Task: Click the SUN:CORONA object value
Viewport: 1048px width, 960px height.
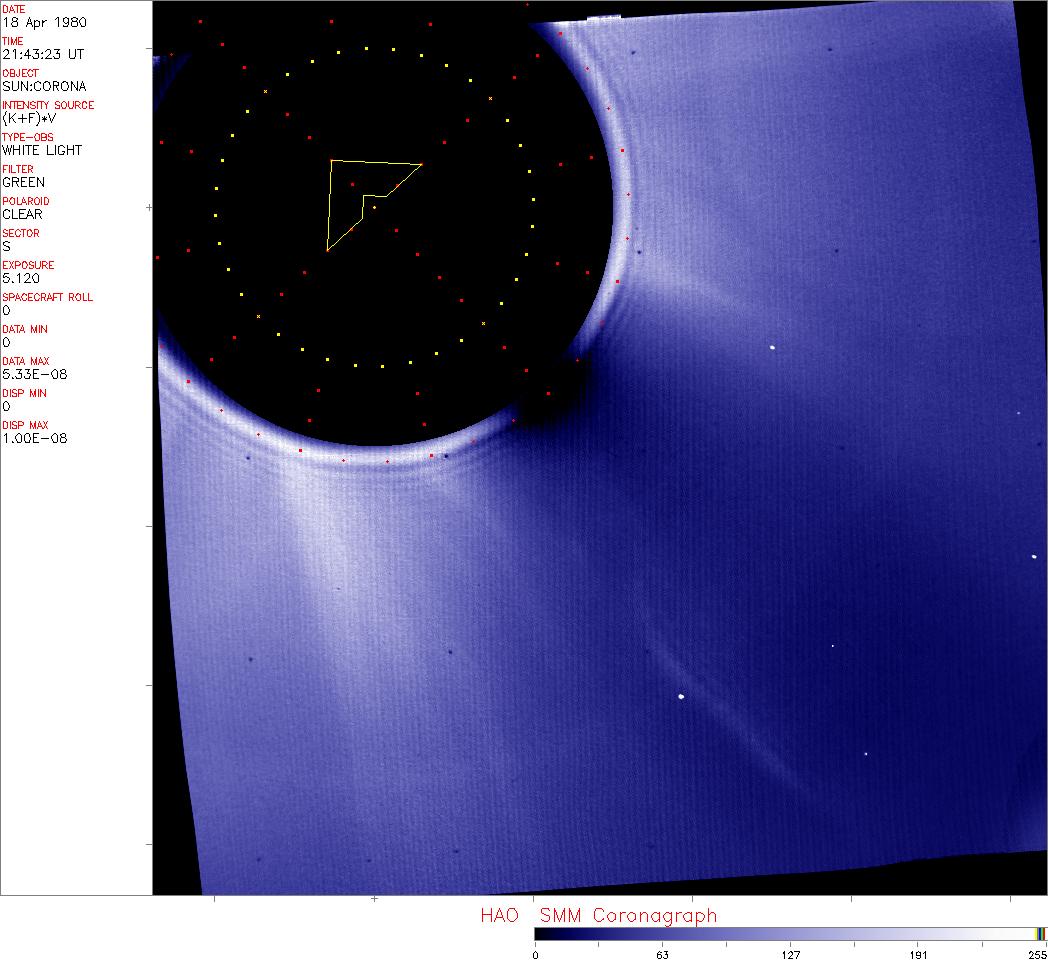Action: [x=44, y=86]
